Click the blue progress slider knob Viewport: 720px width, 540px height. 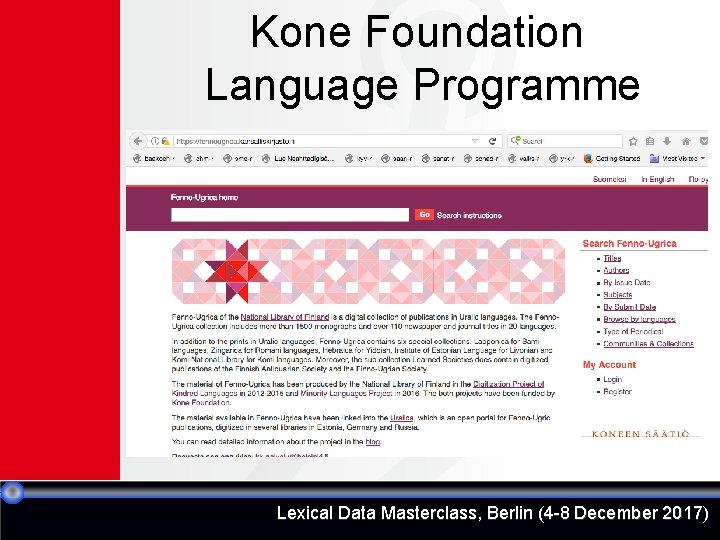(12, 492)
